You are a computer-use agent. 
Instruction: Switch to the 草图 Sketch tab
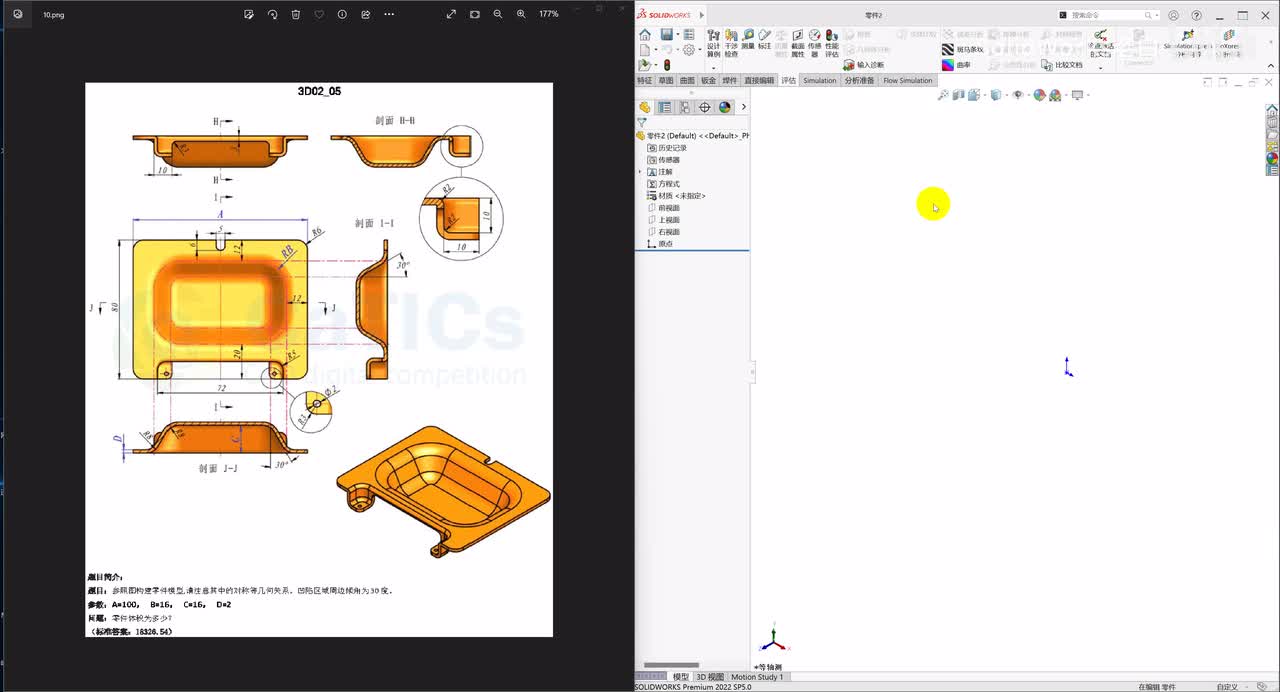666,80
